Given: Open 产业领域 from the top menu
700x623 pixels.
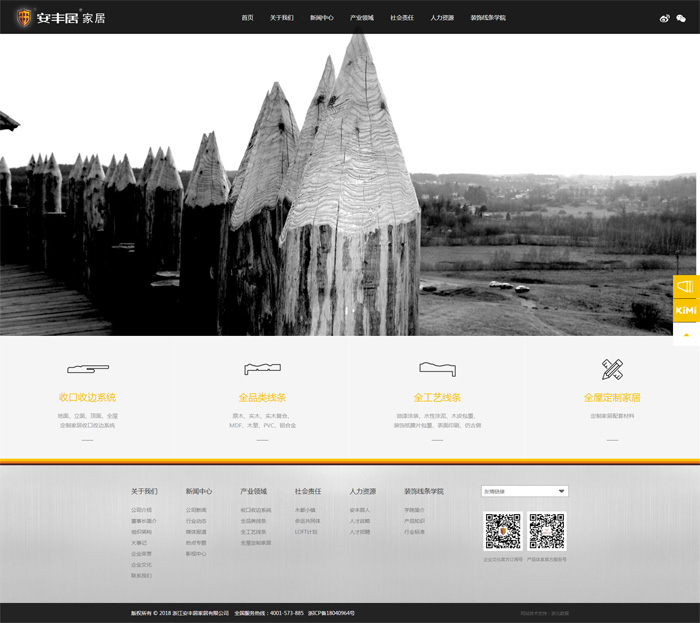Looking at the screenshot, I should 361,18.
